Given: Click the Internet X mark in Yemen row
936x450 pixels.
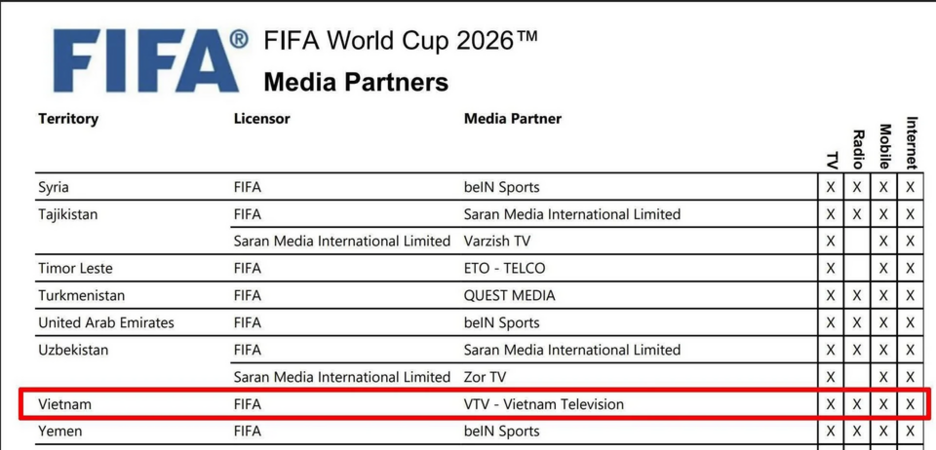Looking at the screenshot, I should point(910,432).
